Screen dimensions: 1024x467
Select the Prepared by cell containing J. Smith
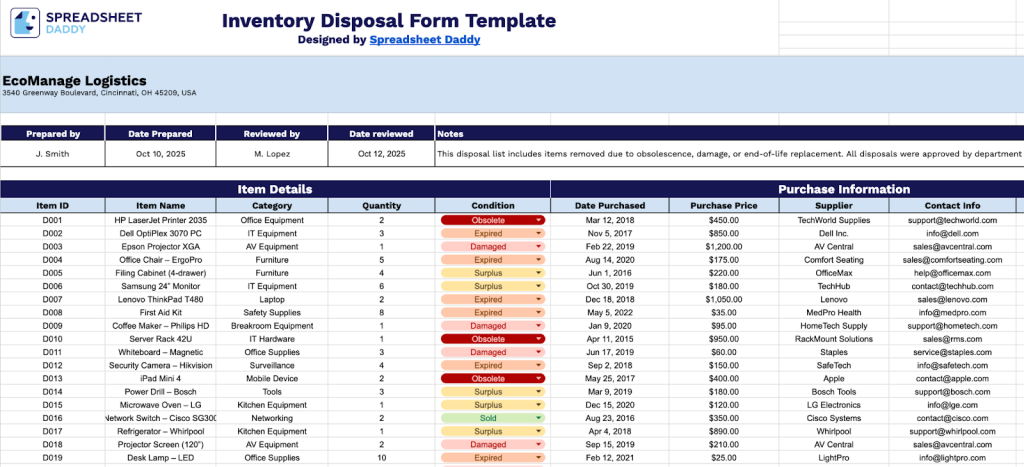tap(52, 154)
